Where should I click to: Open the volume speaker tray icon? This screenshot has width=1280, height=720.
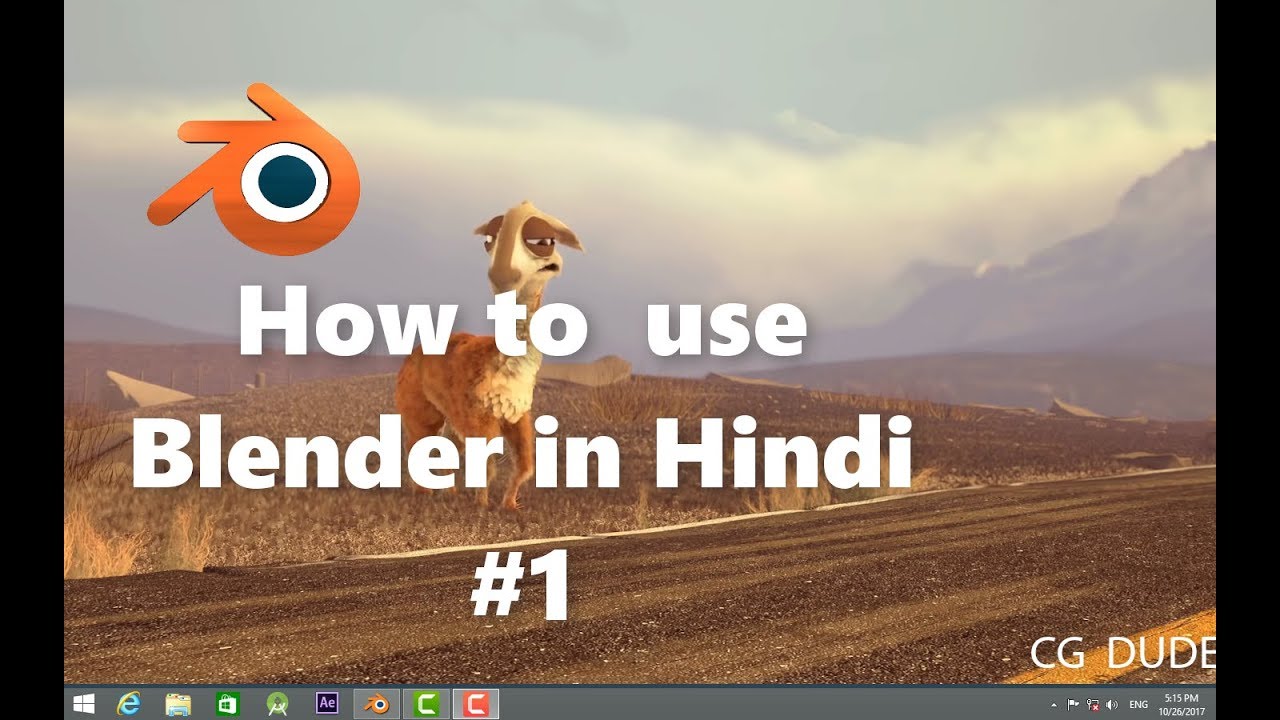coord(1111,705)
